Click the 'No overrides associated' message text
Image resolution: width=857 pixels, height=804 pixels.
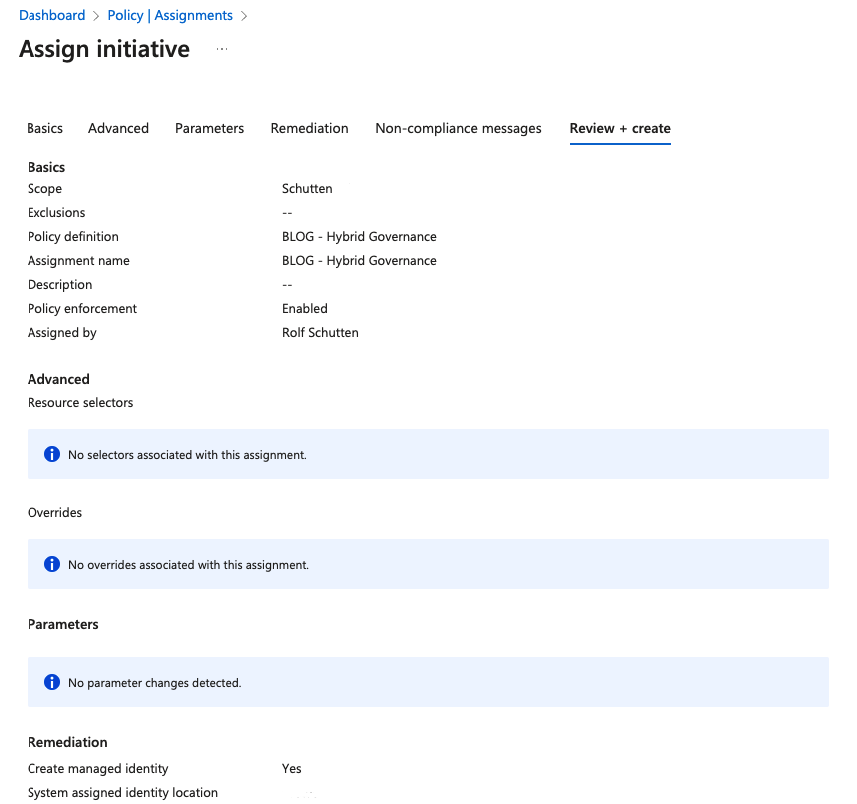(x=188, y=565)
